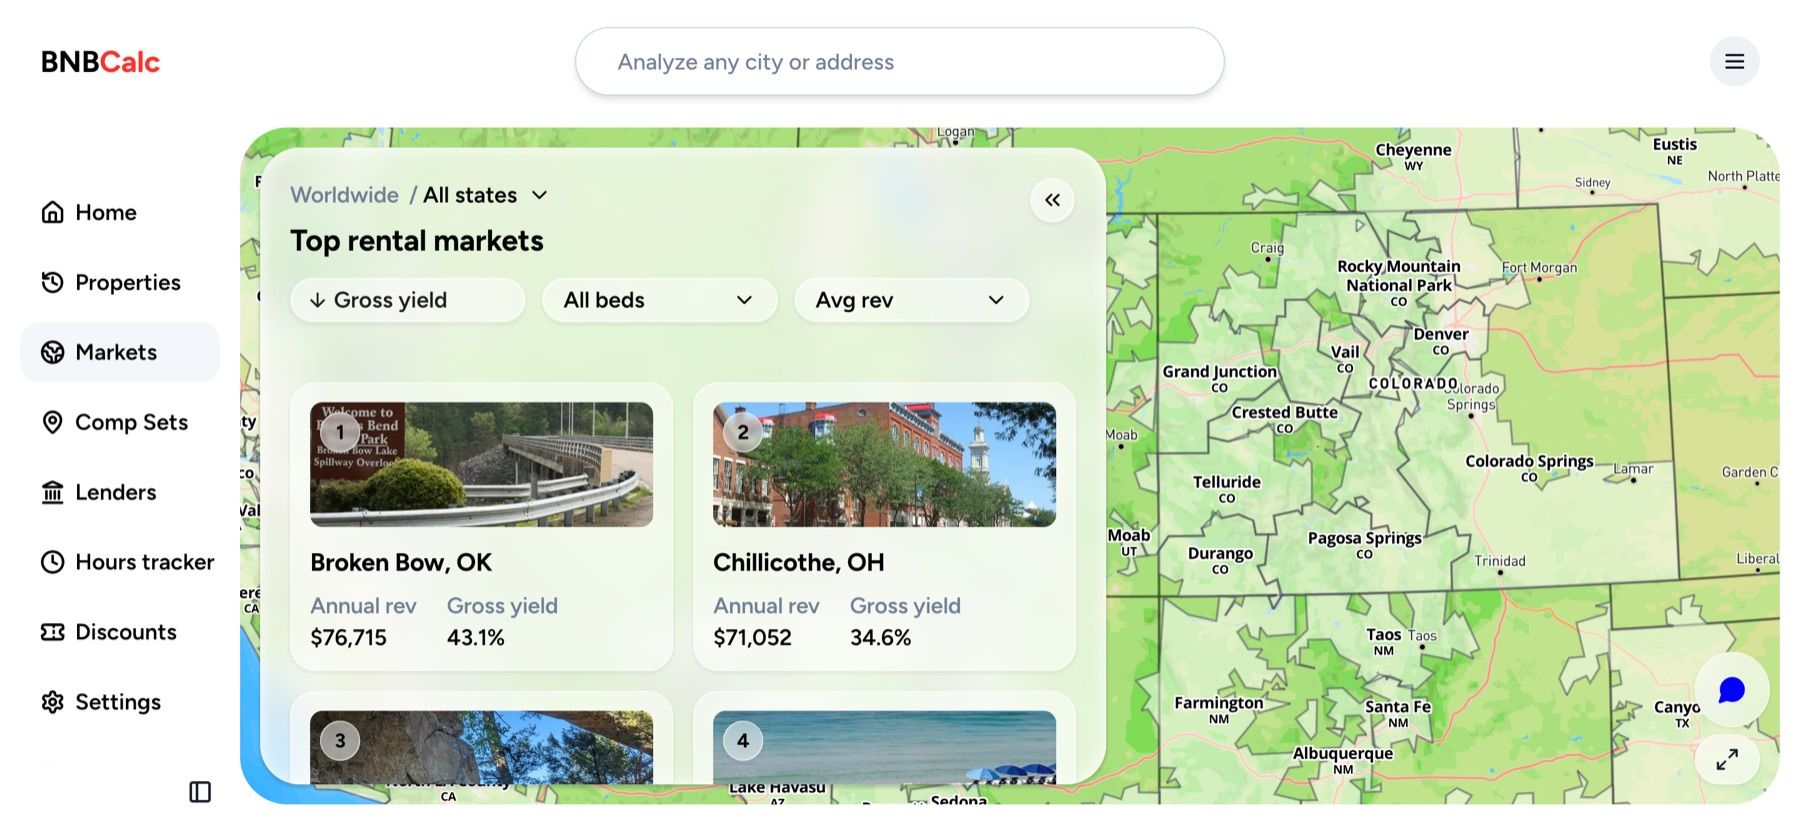Open Settings section
The image size is (1800, 832).
pos(120,702)
